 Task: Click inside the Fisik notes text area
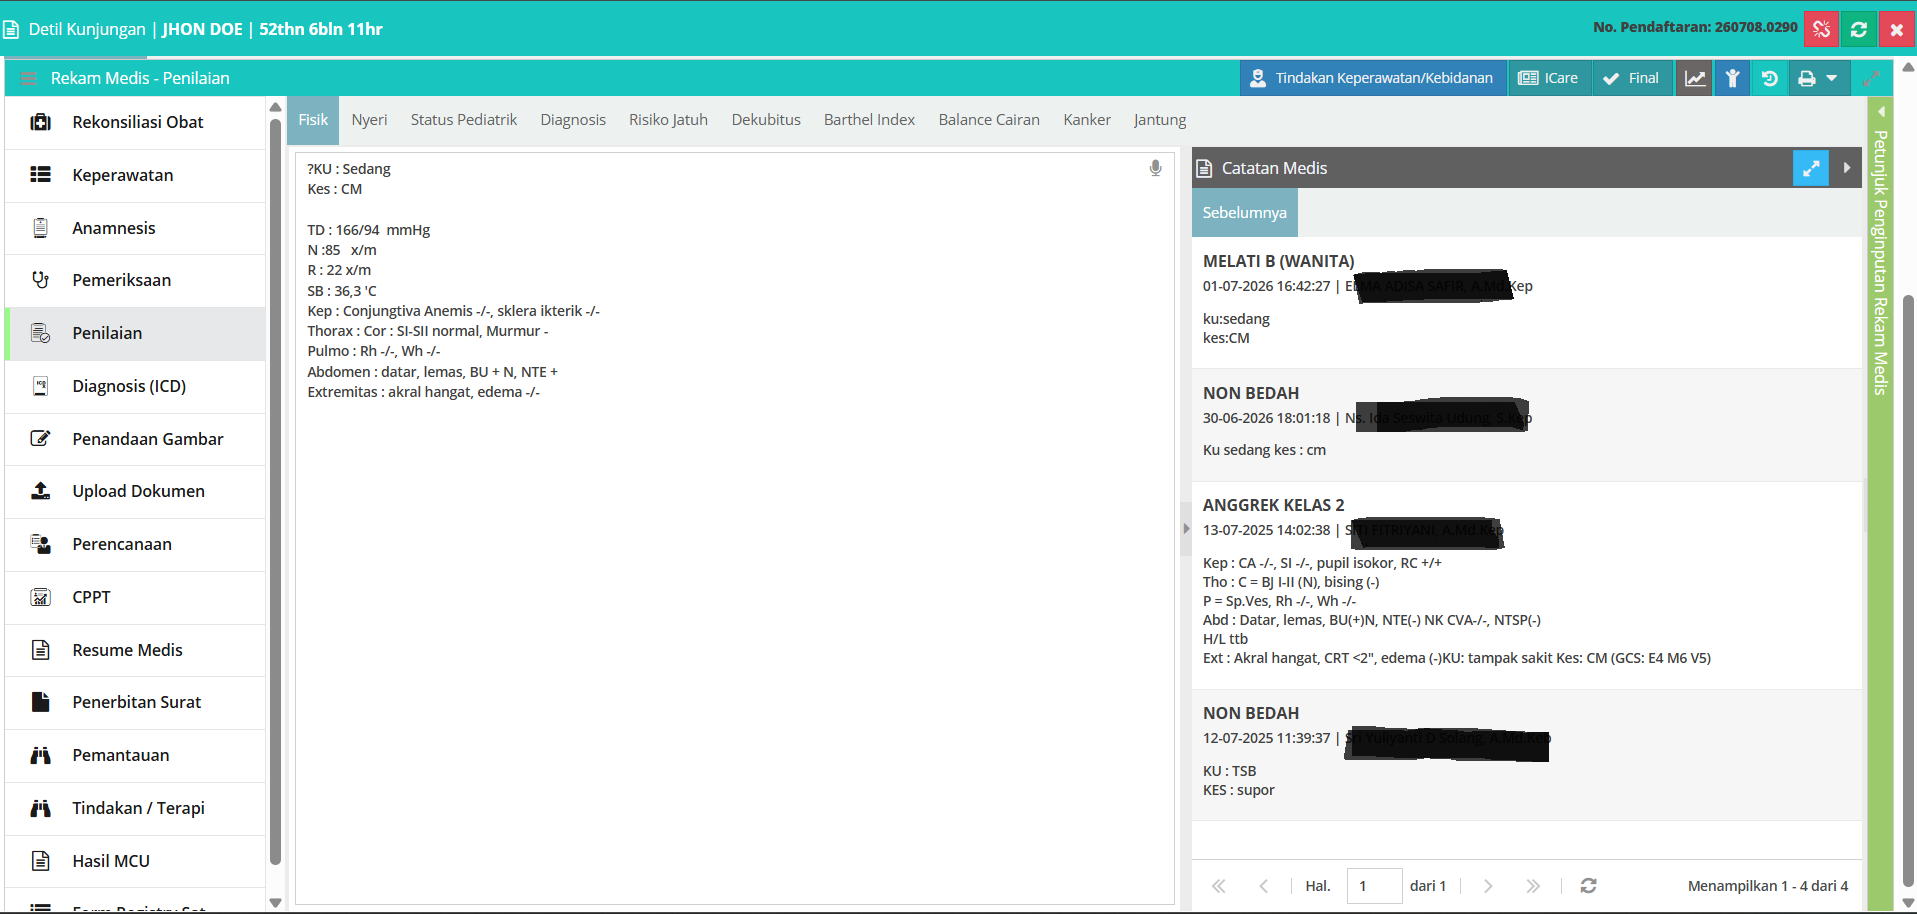(x=735, y=528)
